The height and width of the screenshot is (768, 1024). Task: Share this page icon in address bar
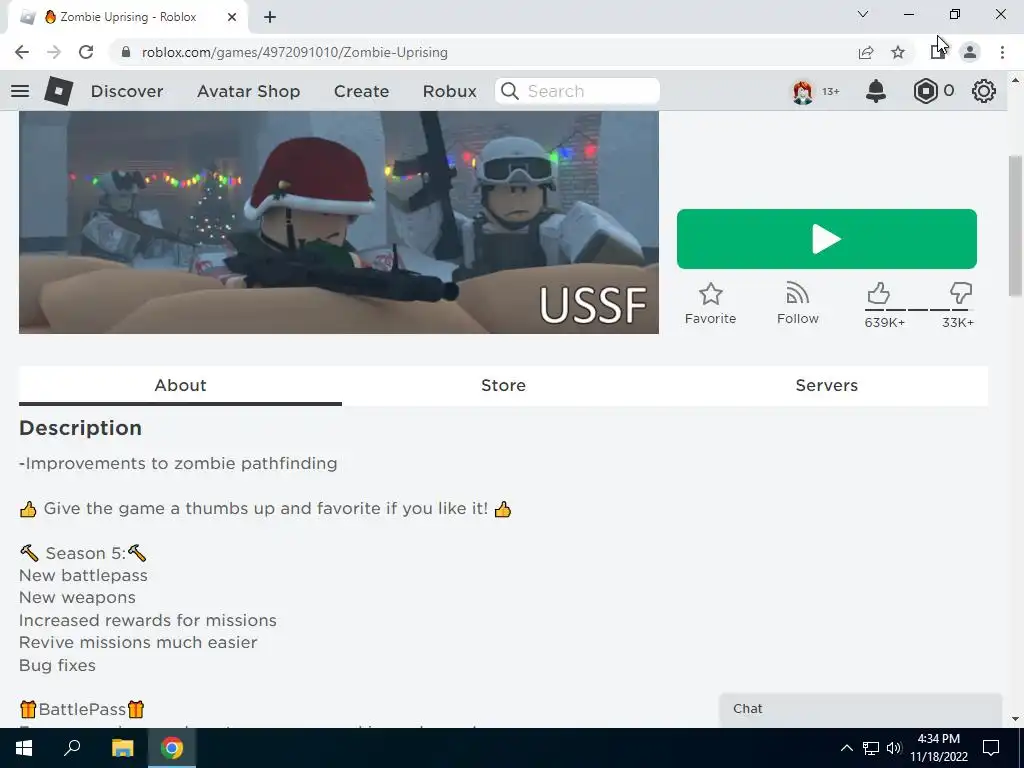tap(866, 52)
